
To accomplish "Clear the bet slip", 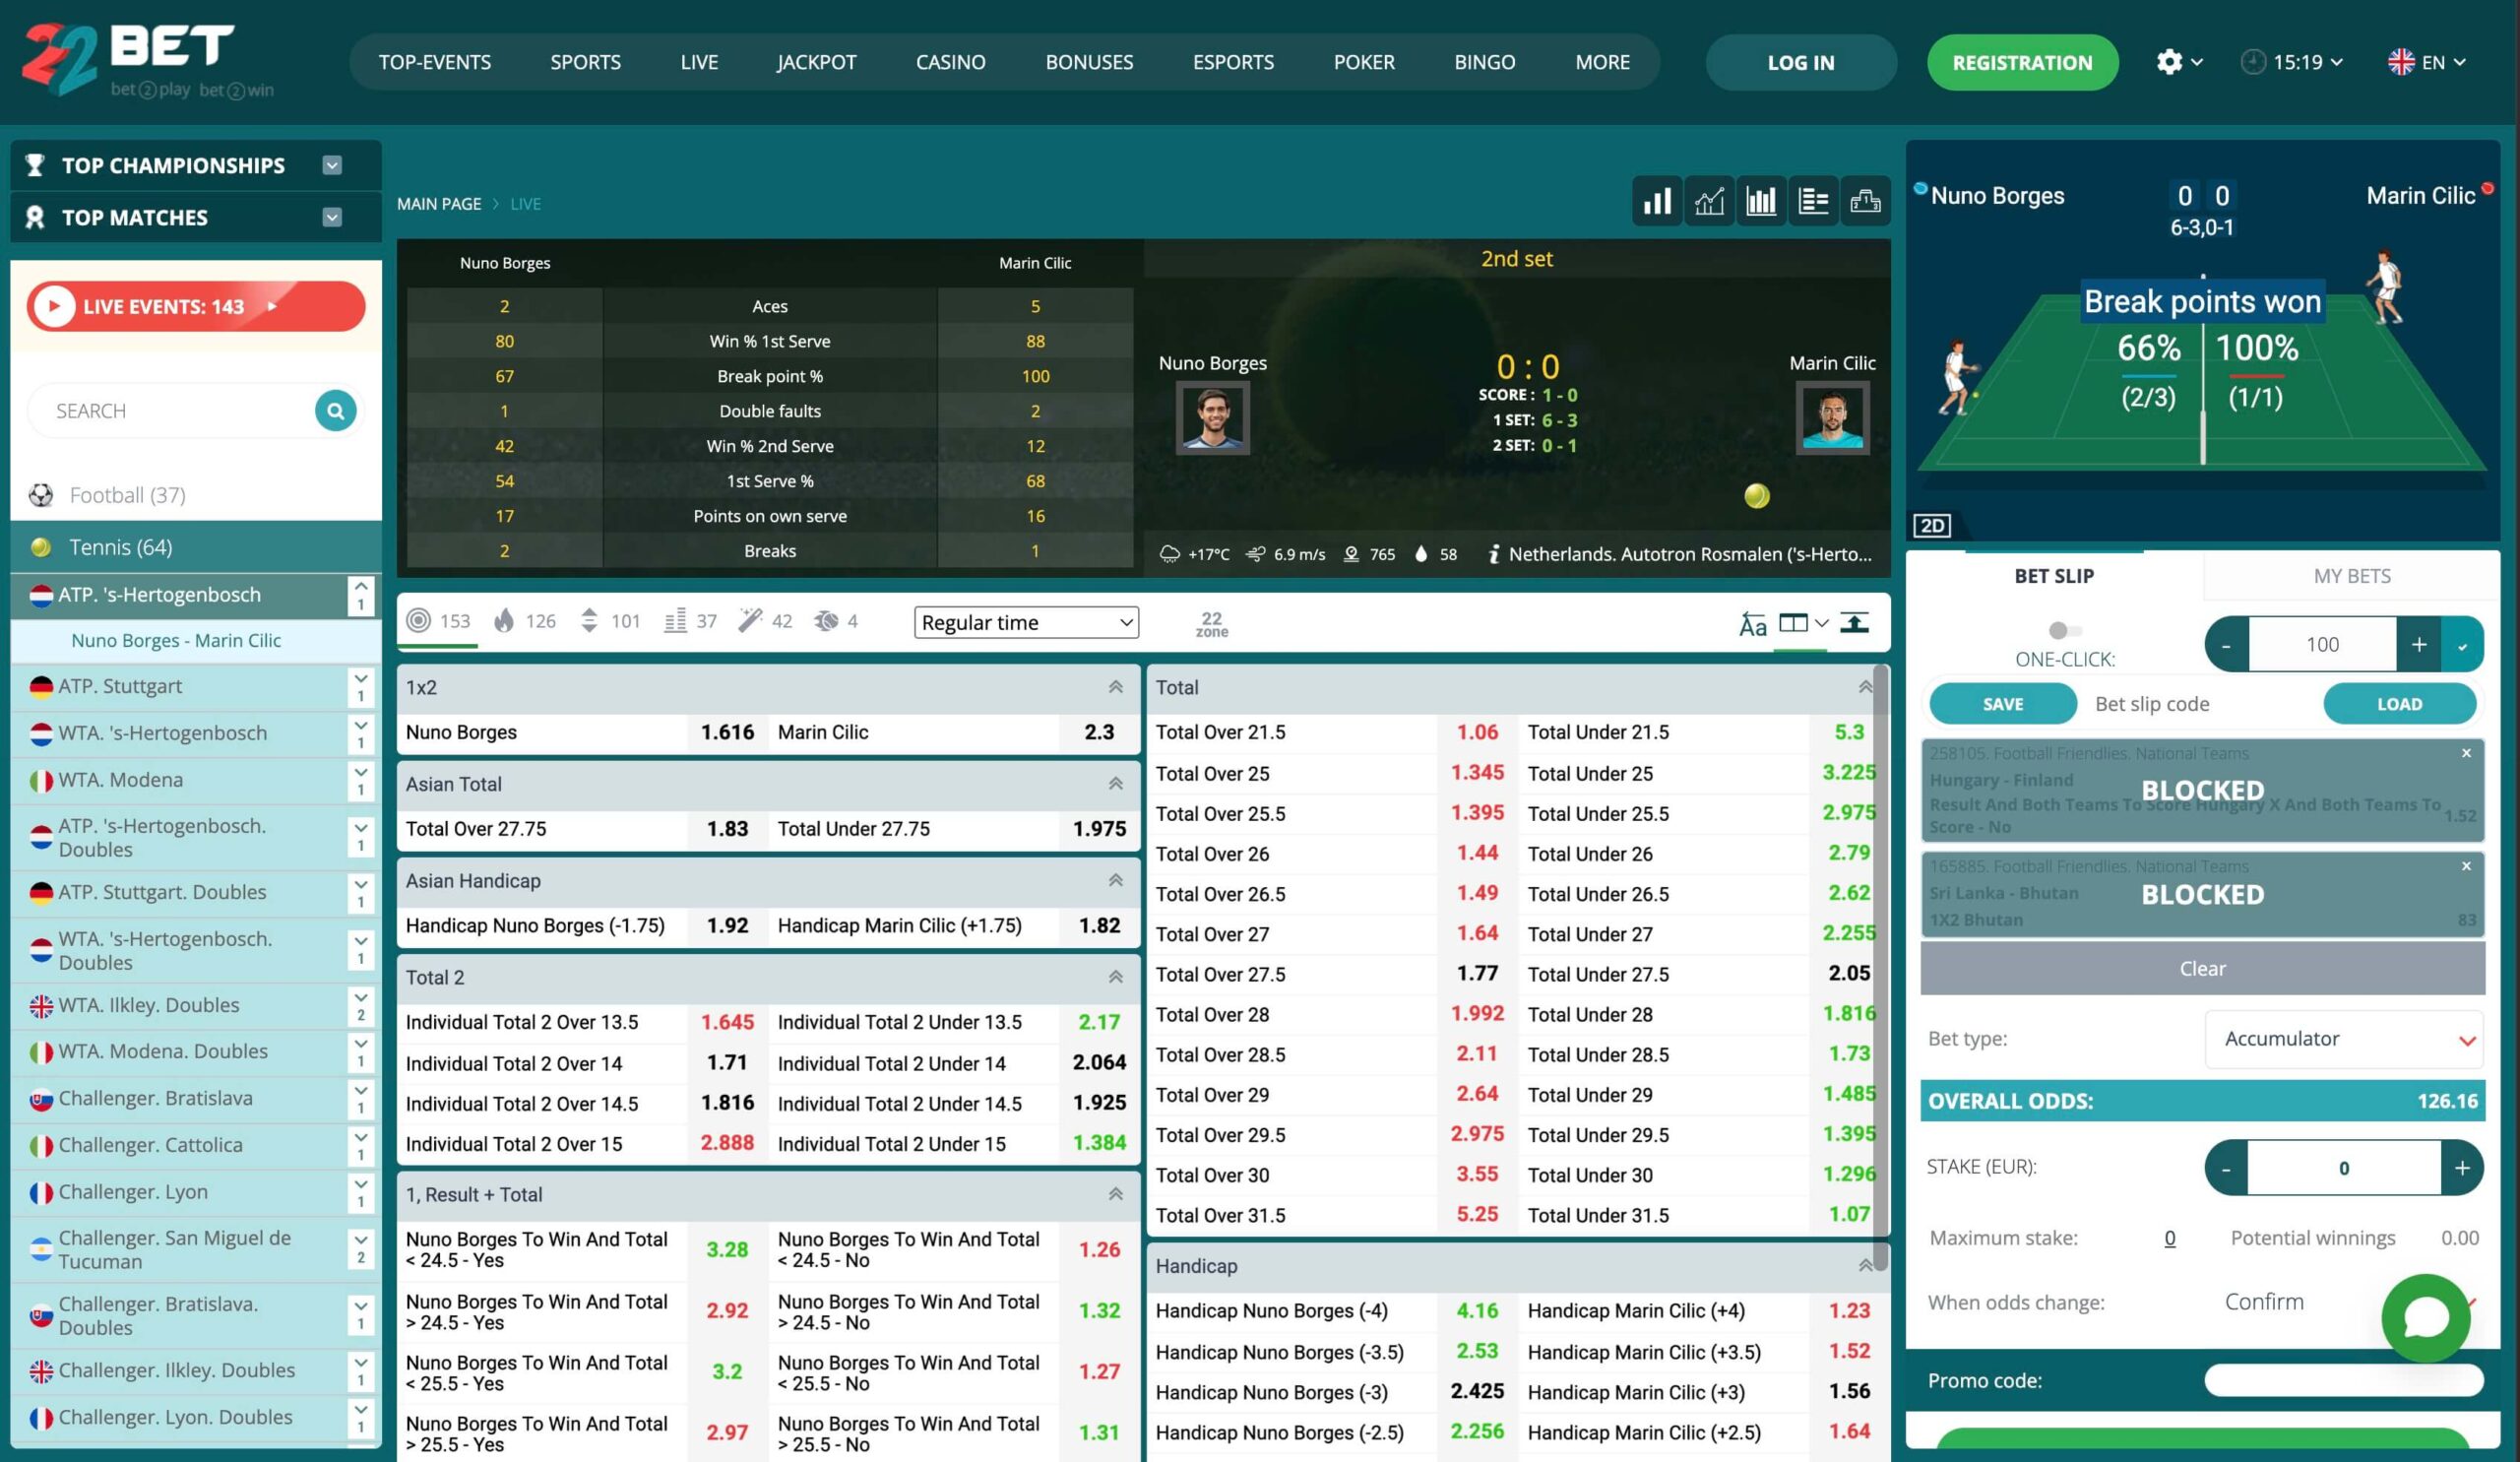I will (2202, 969).
